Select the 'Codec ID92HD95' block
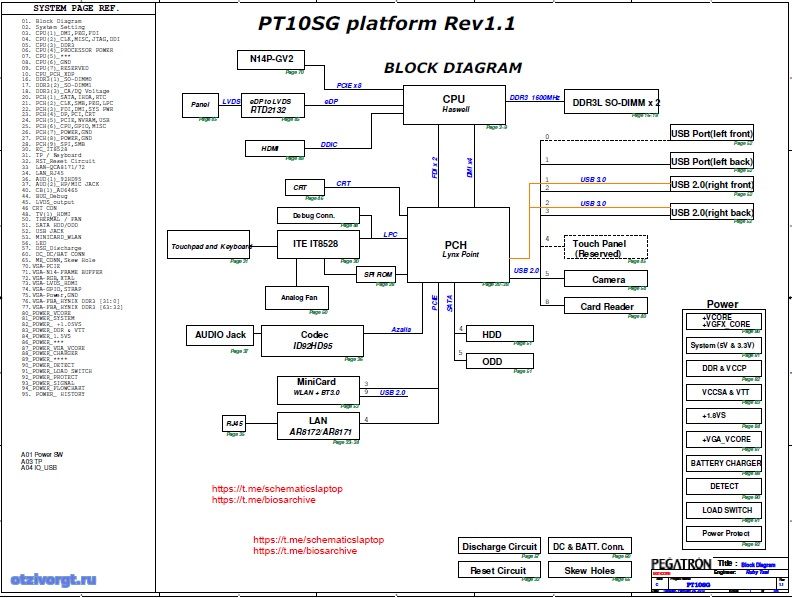The image size is (792, 598). (312, 341)
